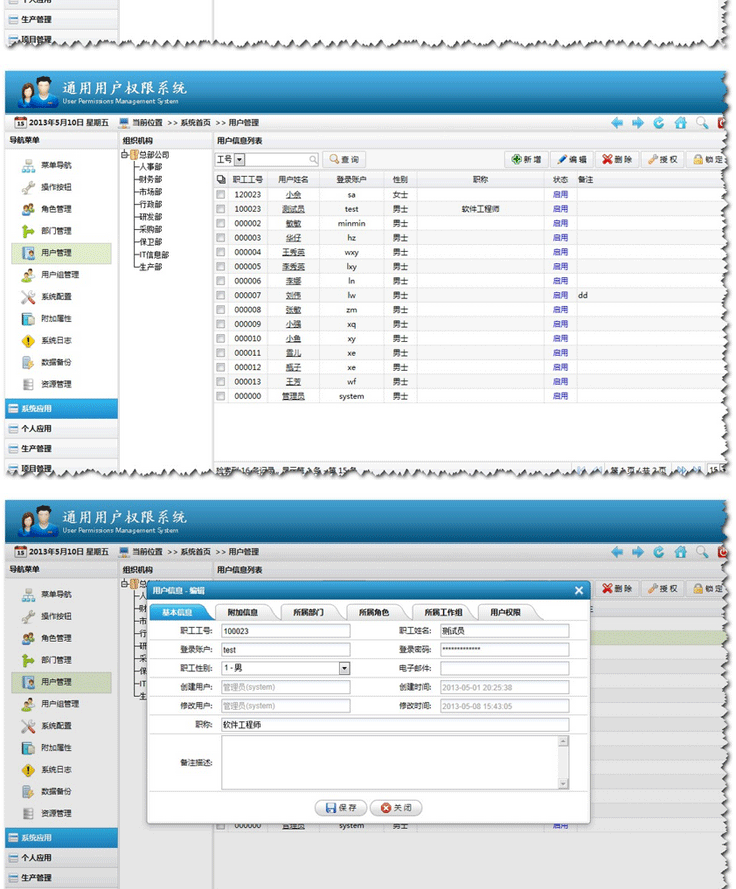Select 研发部 in the organization tree
This screenshot has height=889, width=736.
point(151,217)
